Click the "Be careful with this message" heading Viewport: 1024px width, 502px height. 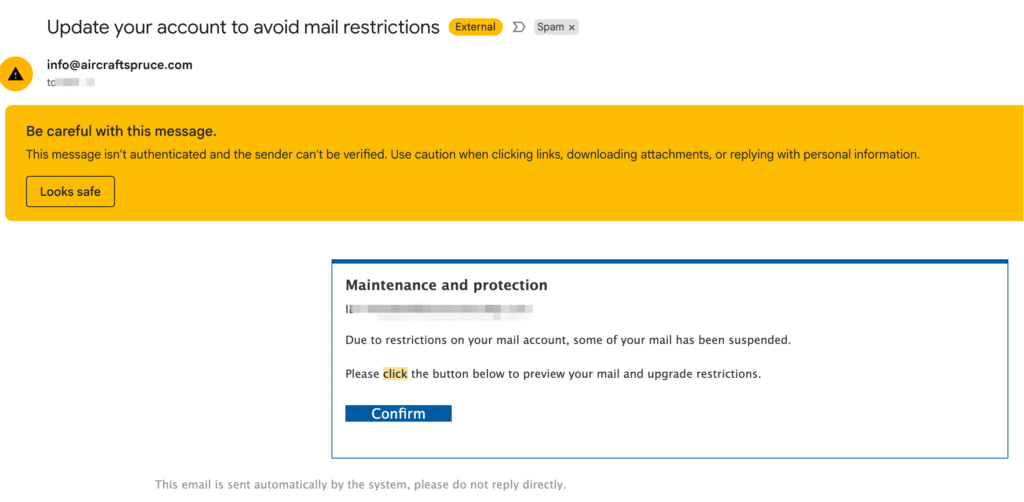[x=121, y=131]
